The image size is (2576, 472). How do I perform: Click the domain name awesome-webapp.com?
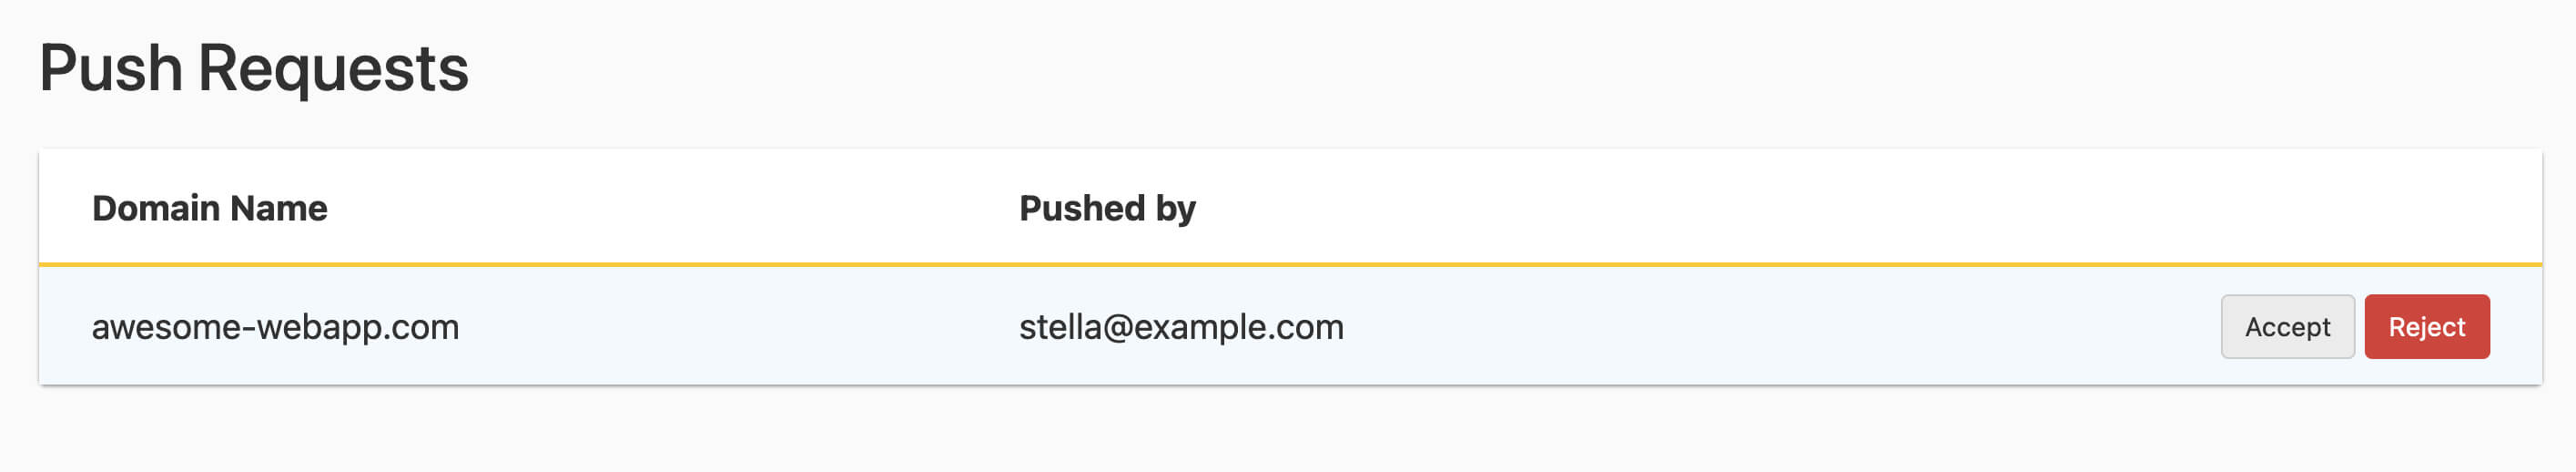(275, 327)
